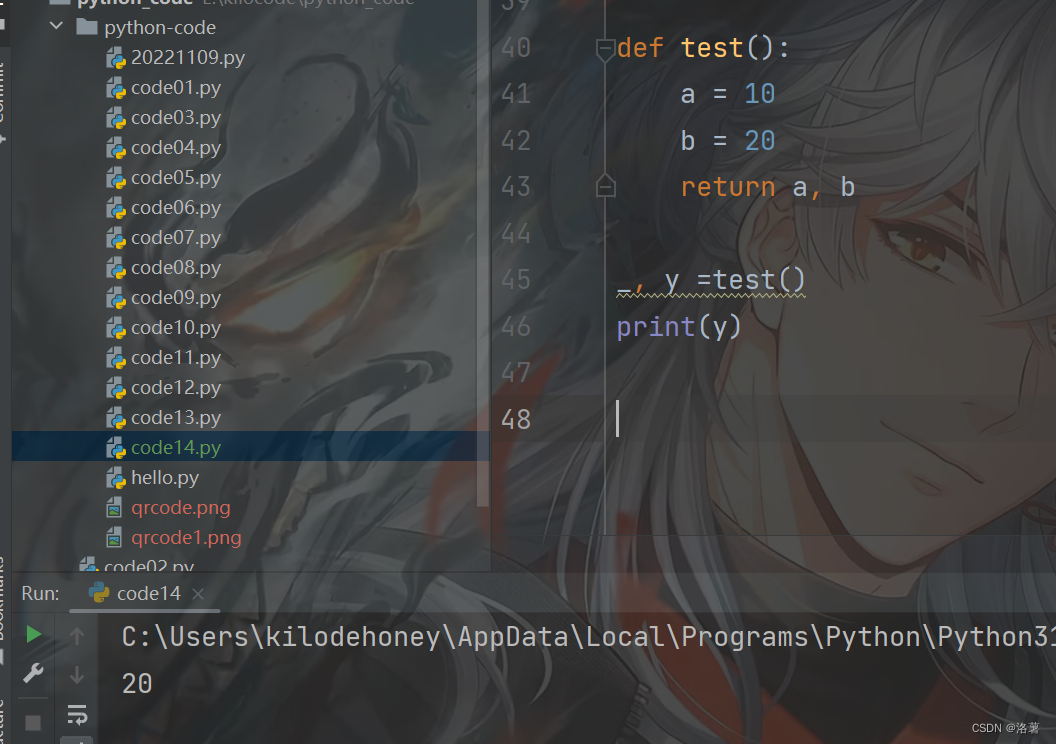Select the python-code folder
The width and height of the screenshot is (1056, 744).
160,28
